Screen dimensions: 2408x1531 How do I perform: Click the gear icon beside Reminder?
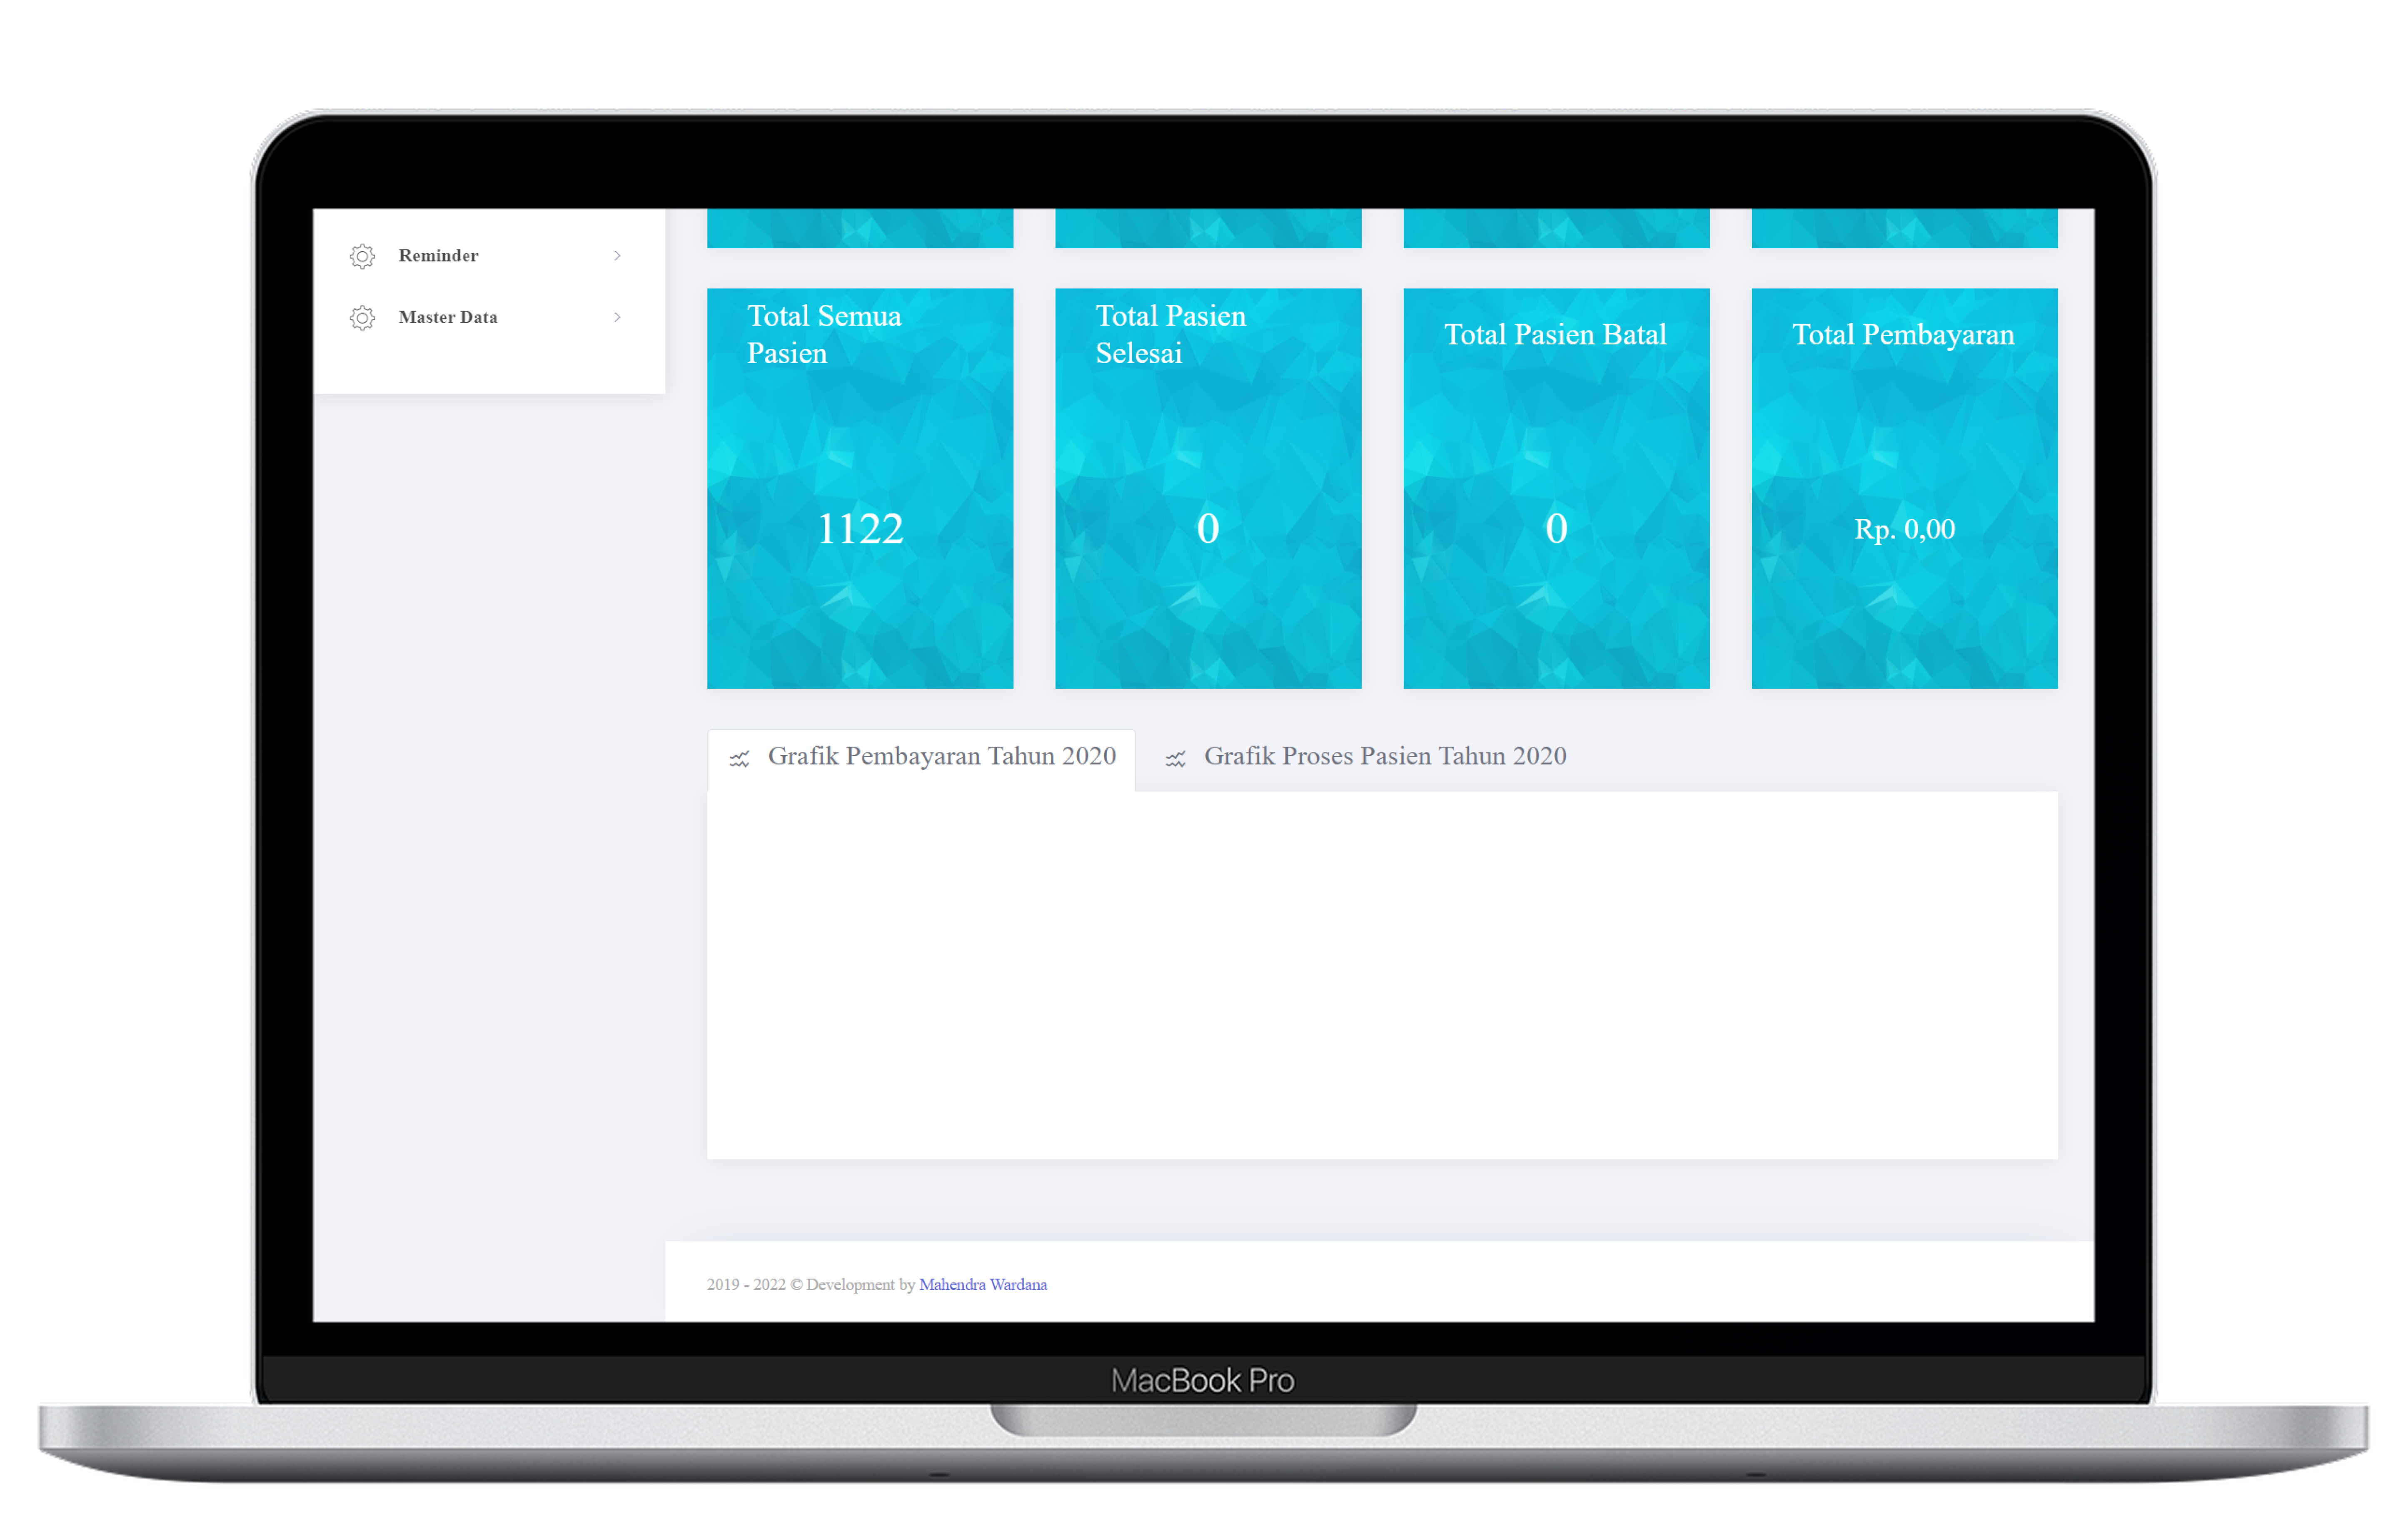tap(362, 256)
